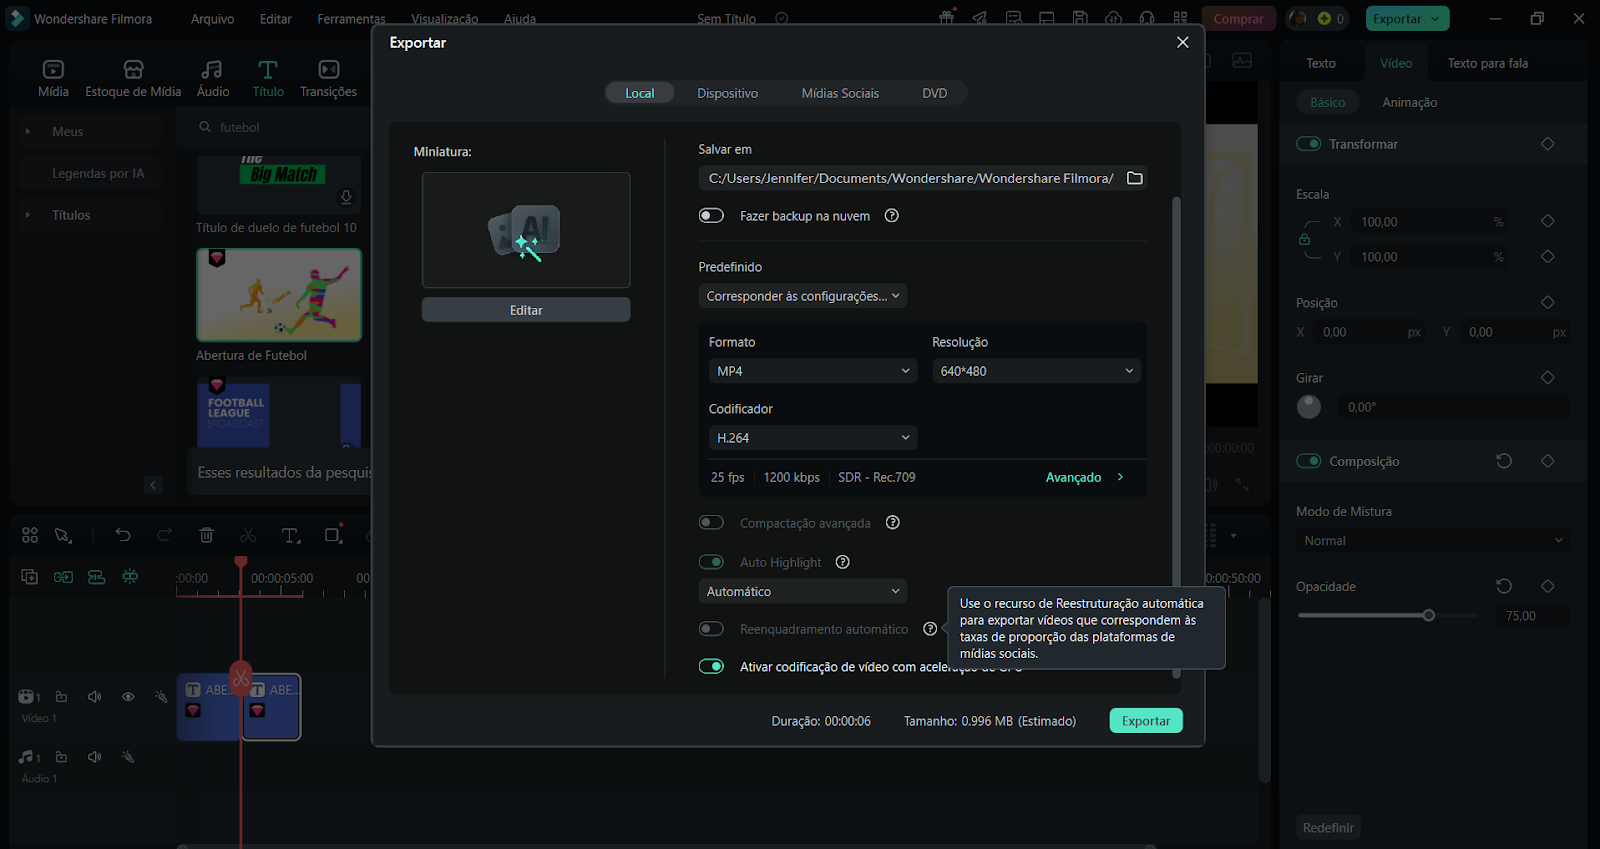Viewport: 1600px width, 849px height.
Task: Open the Resolução 640*480 dropdown
Action: pos(1036,371)
